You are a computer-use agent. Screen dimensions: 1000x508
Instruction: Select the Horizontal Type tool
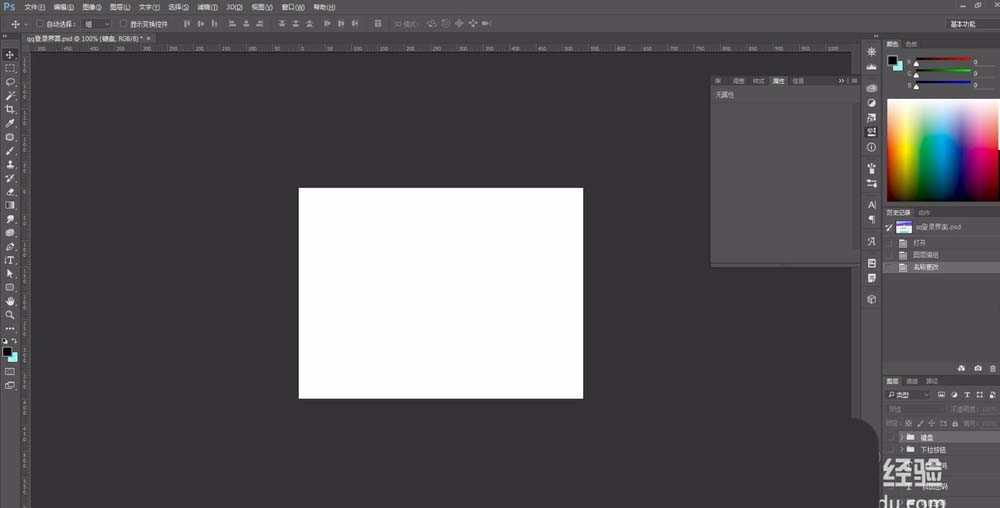click(10, 260)
